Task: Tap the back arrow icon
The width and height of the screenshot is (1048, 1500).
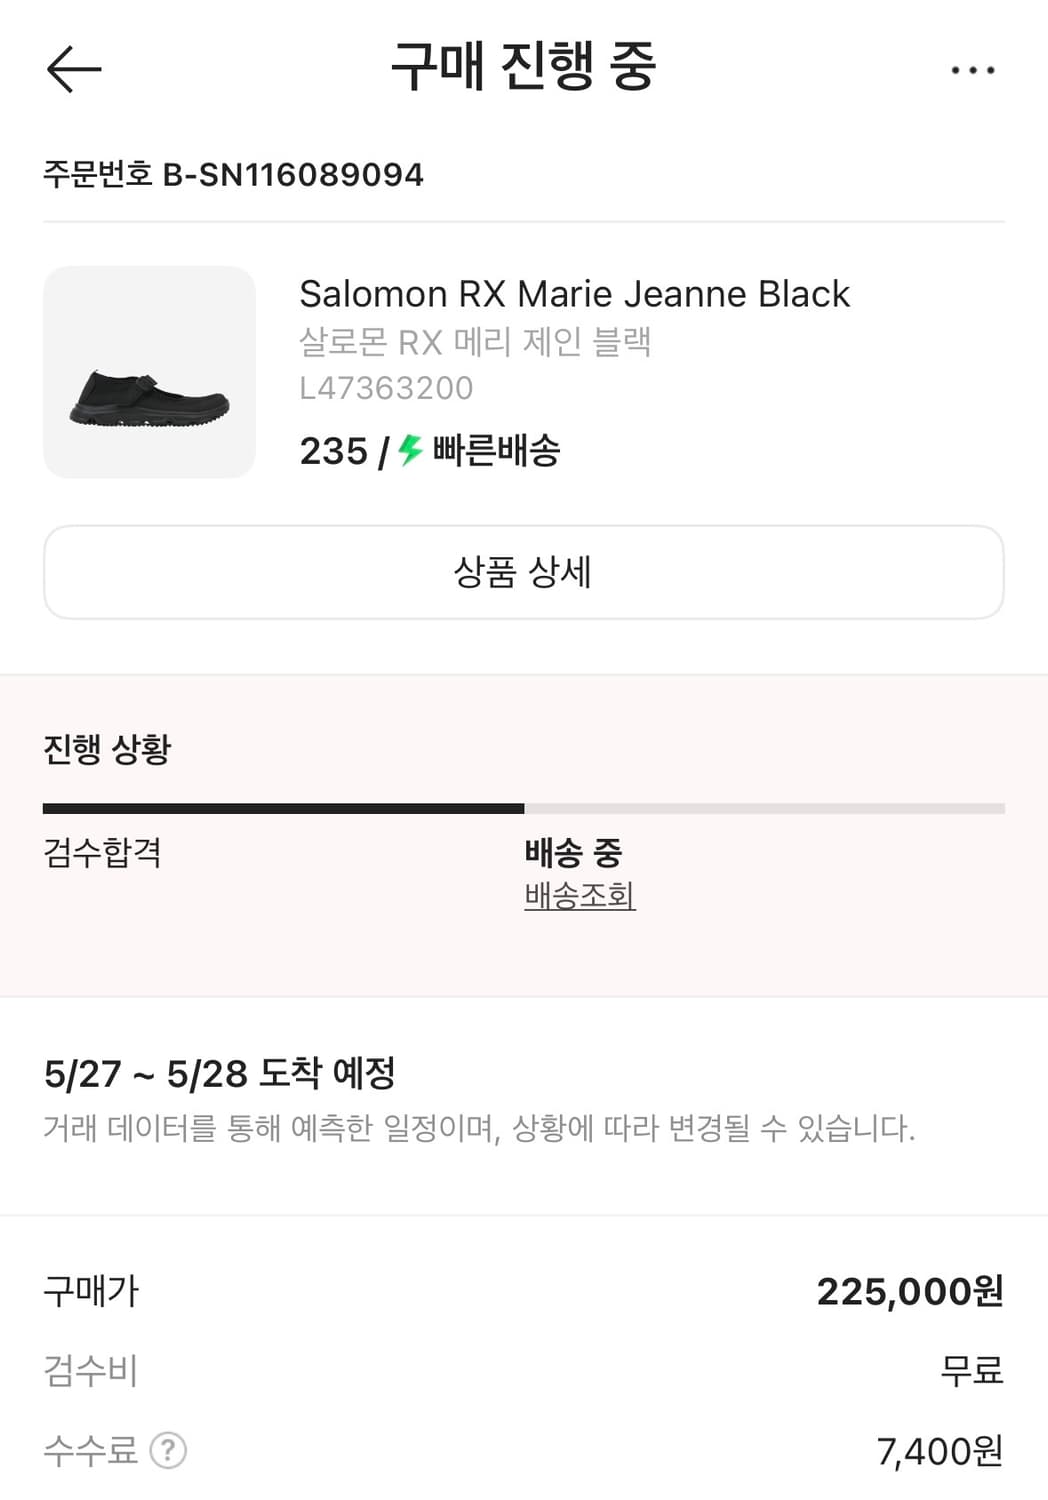Action: pos(74,70)
